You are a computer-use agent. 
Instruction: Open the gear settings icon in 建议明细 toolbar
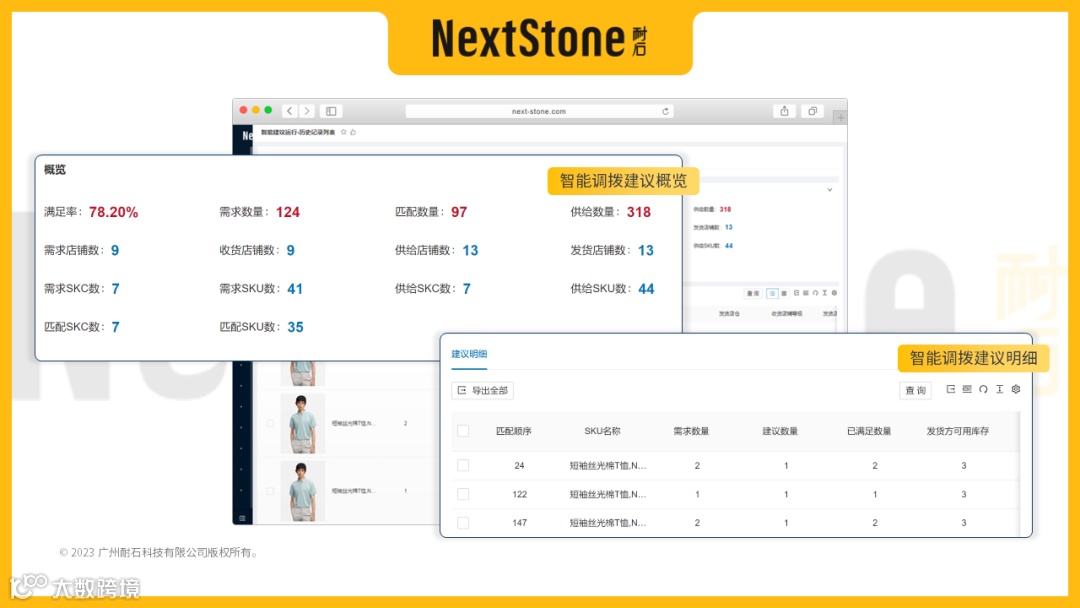(x=1016, y=389)
